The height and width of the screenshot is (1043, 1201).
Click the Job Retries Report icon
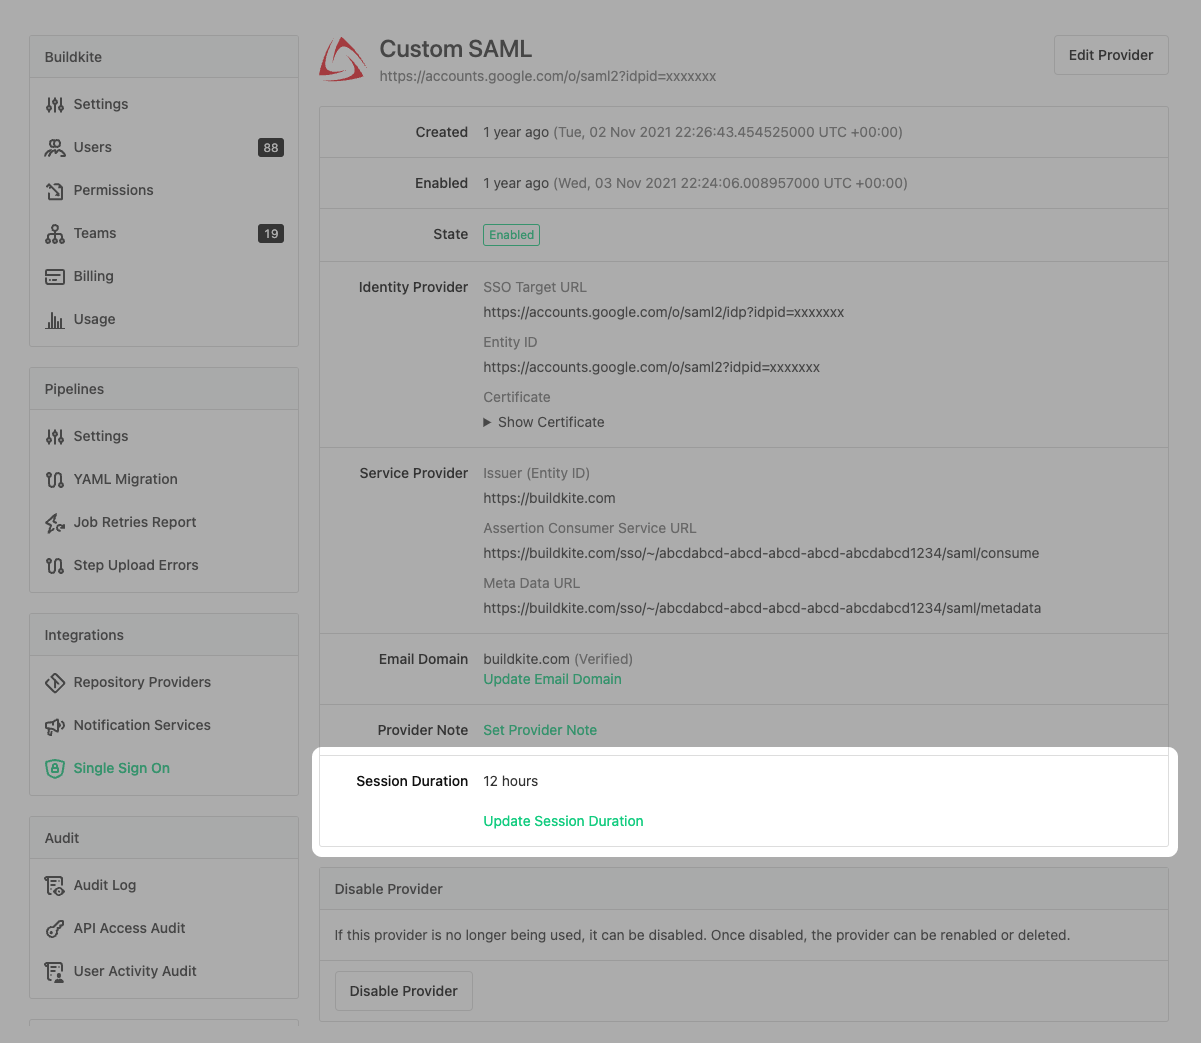point(55,522)
